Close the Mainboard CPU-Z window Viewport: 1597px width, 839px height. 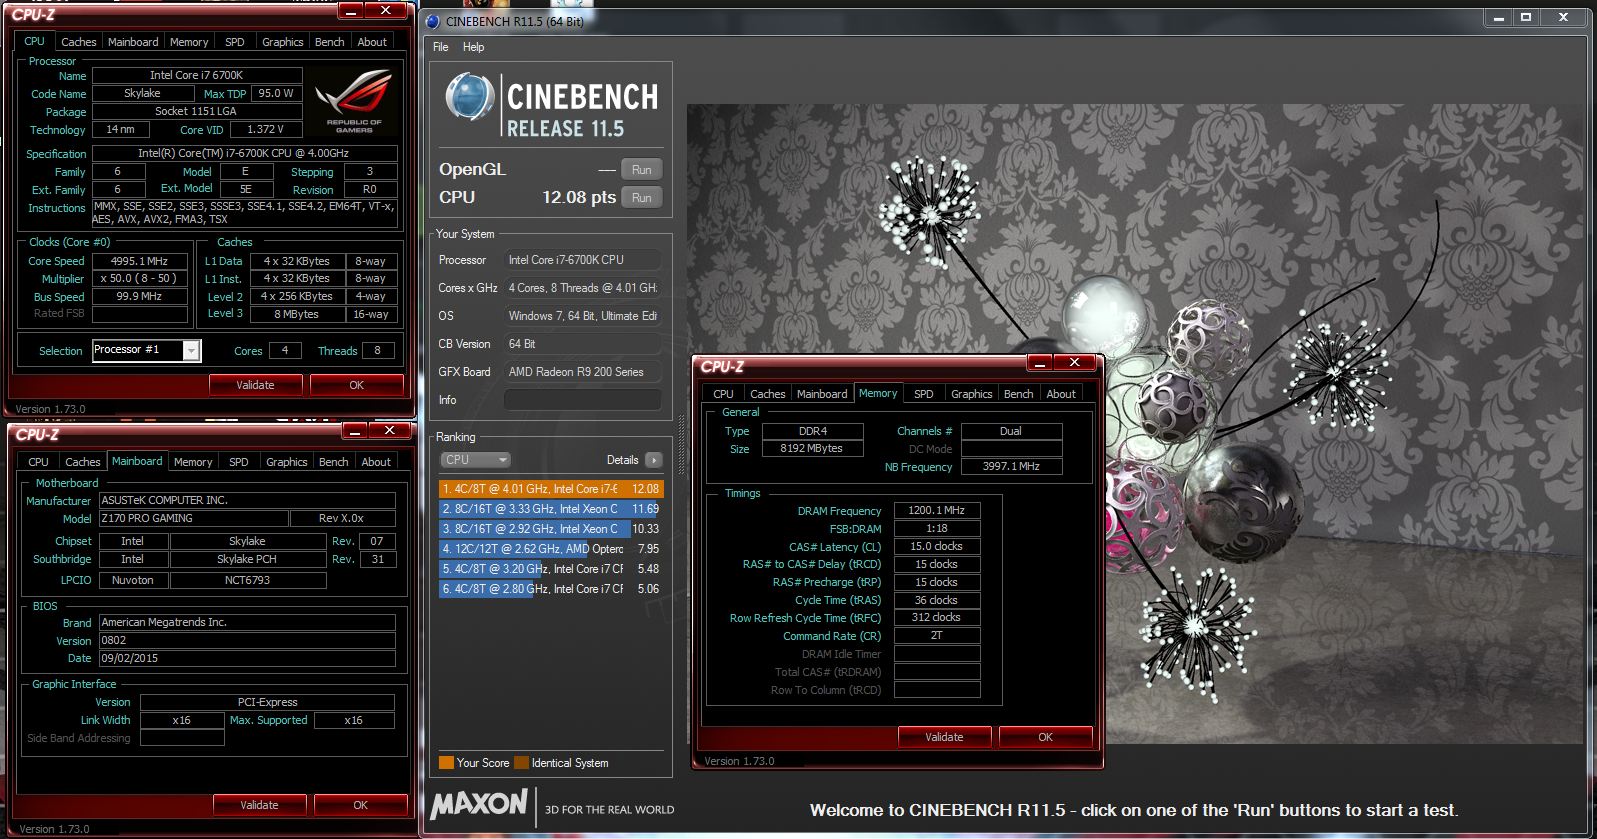click(x=389, y=430)
